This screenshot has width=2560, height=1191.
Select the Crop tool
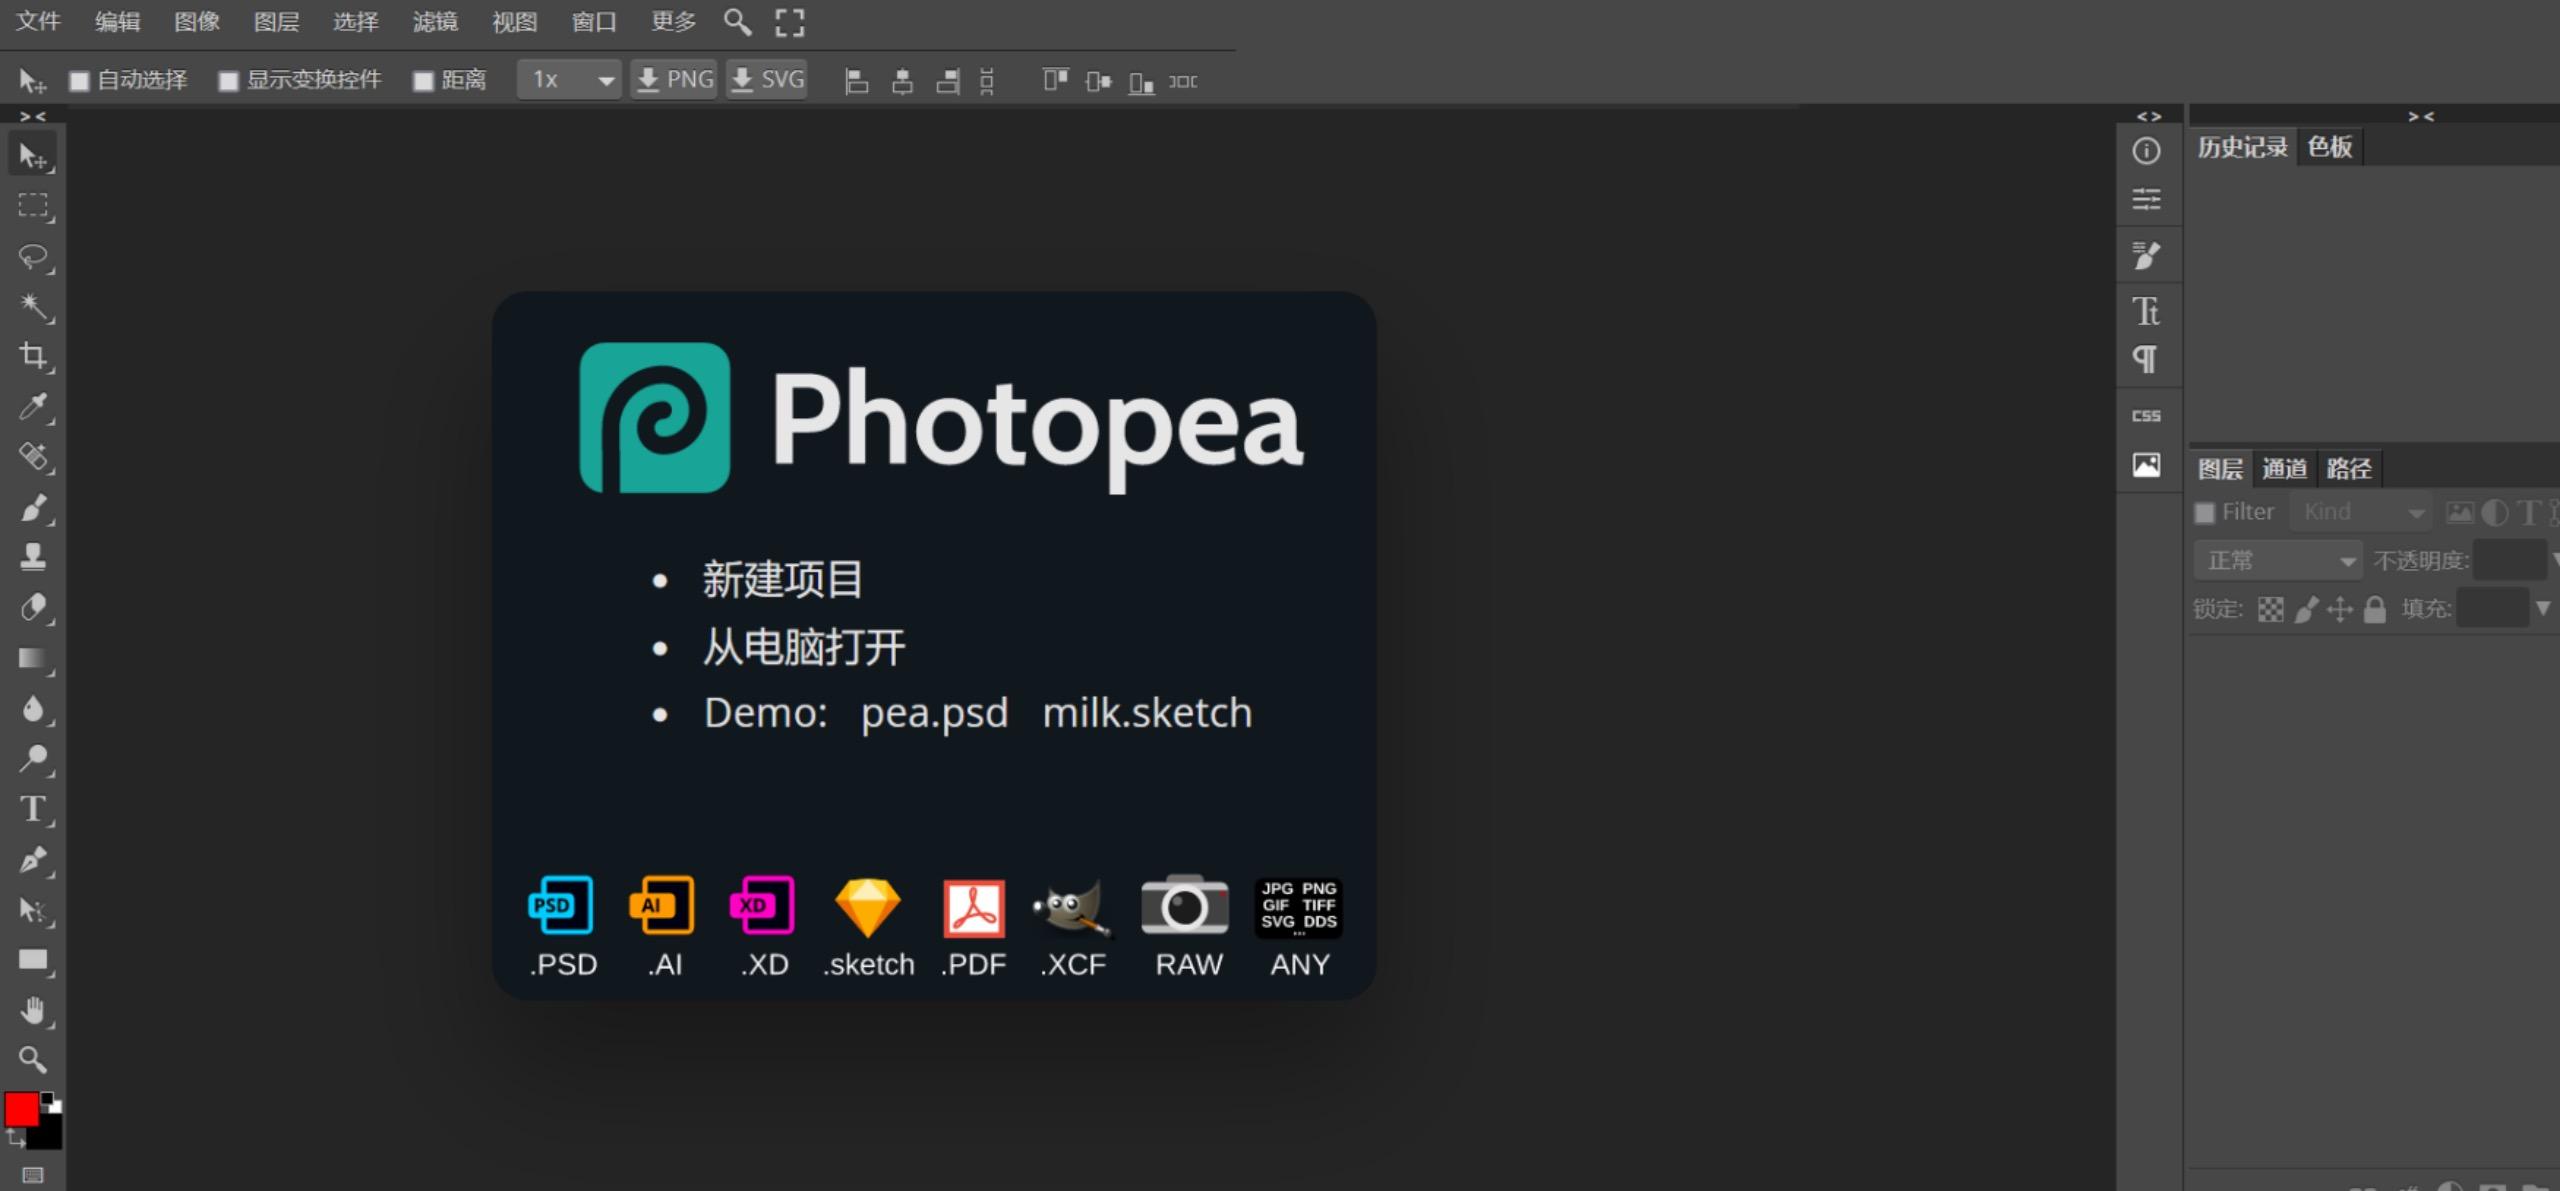(33, 357)
